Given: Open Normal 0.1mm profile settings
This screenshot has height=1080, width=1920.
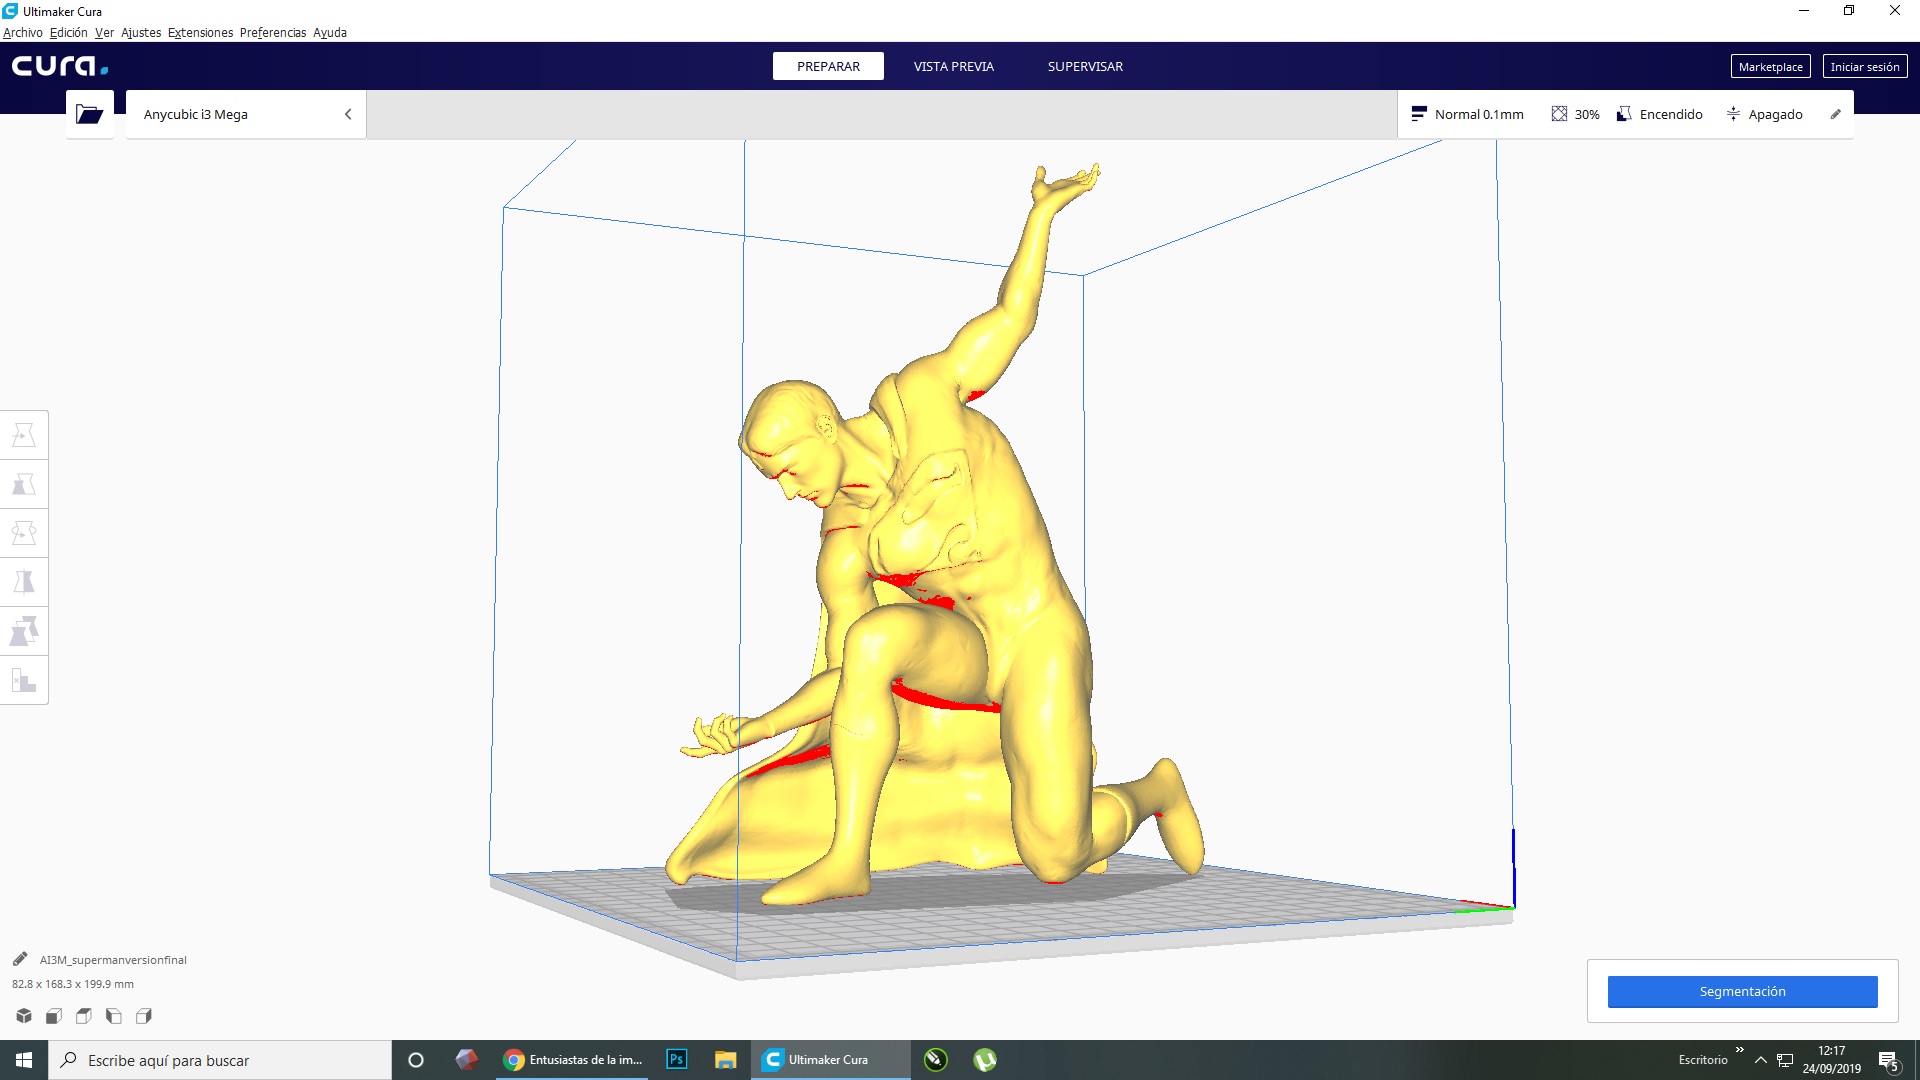Looking at the screenshot, I should point(1467,114).
